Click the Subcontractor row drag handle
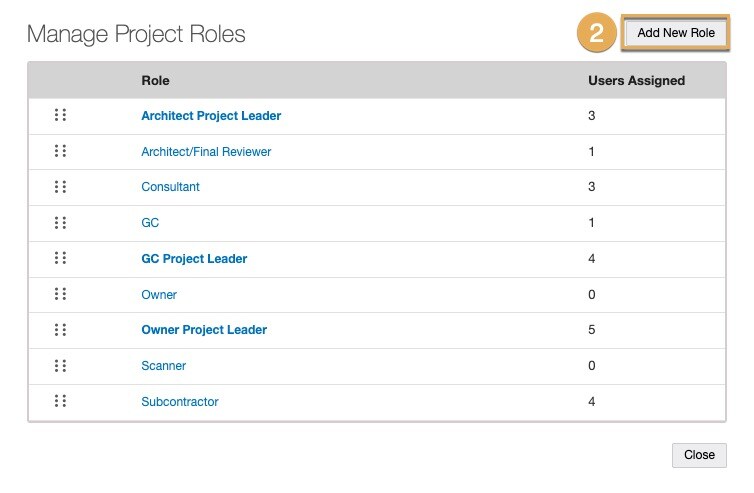The image size is (754, 493). click(x=60, y=401)
